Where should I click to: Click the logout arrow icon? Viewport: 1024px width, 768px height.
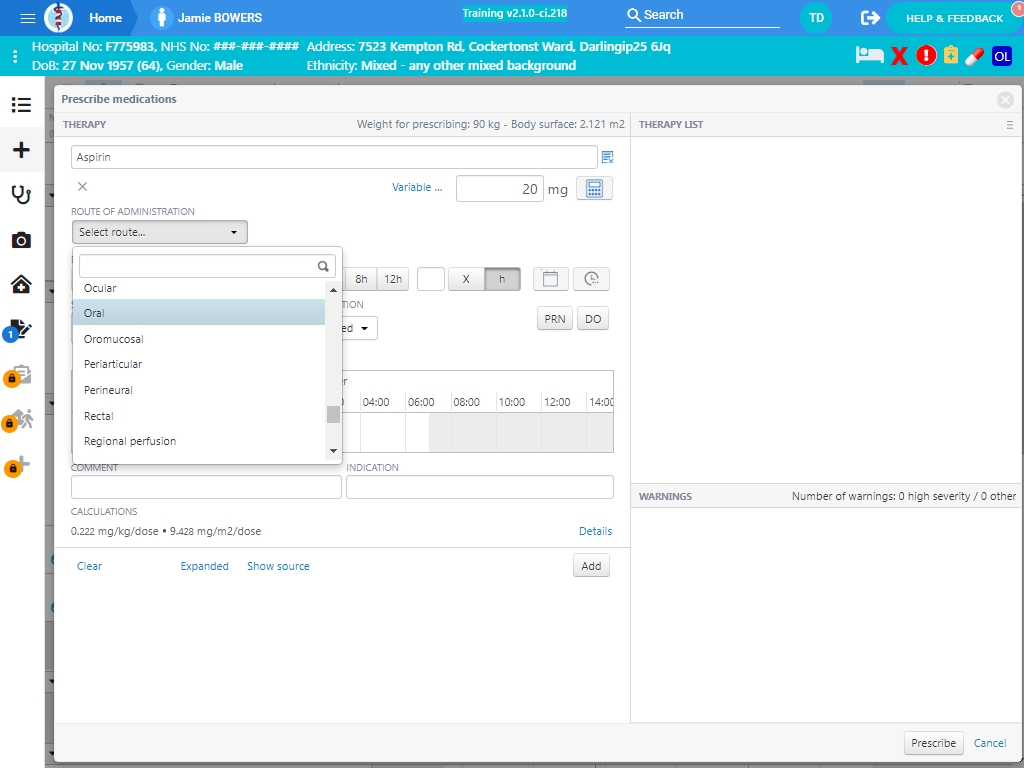point(870,18)
